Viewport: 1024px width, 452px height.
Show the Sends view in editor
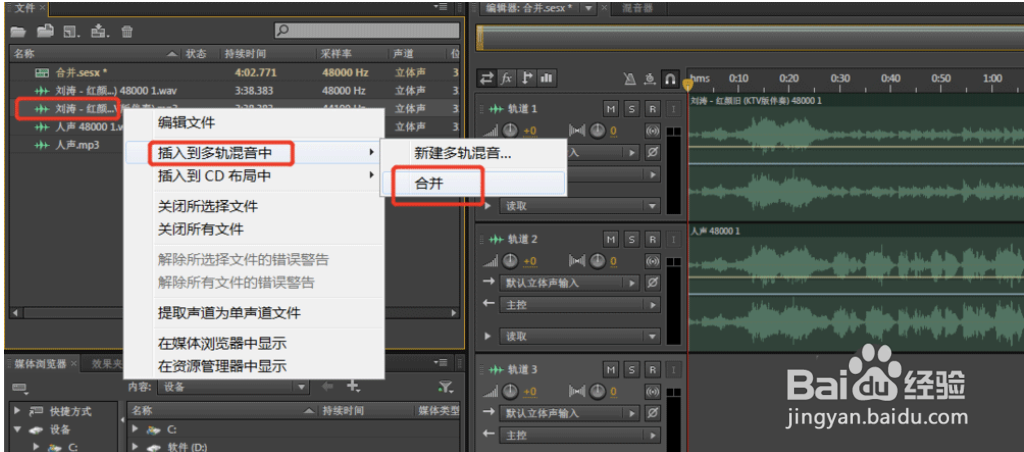tap(526, 78)
